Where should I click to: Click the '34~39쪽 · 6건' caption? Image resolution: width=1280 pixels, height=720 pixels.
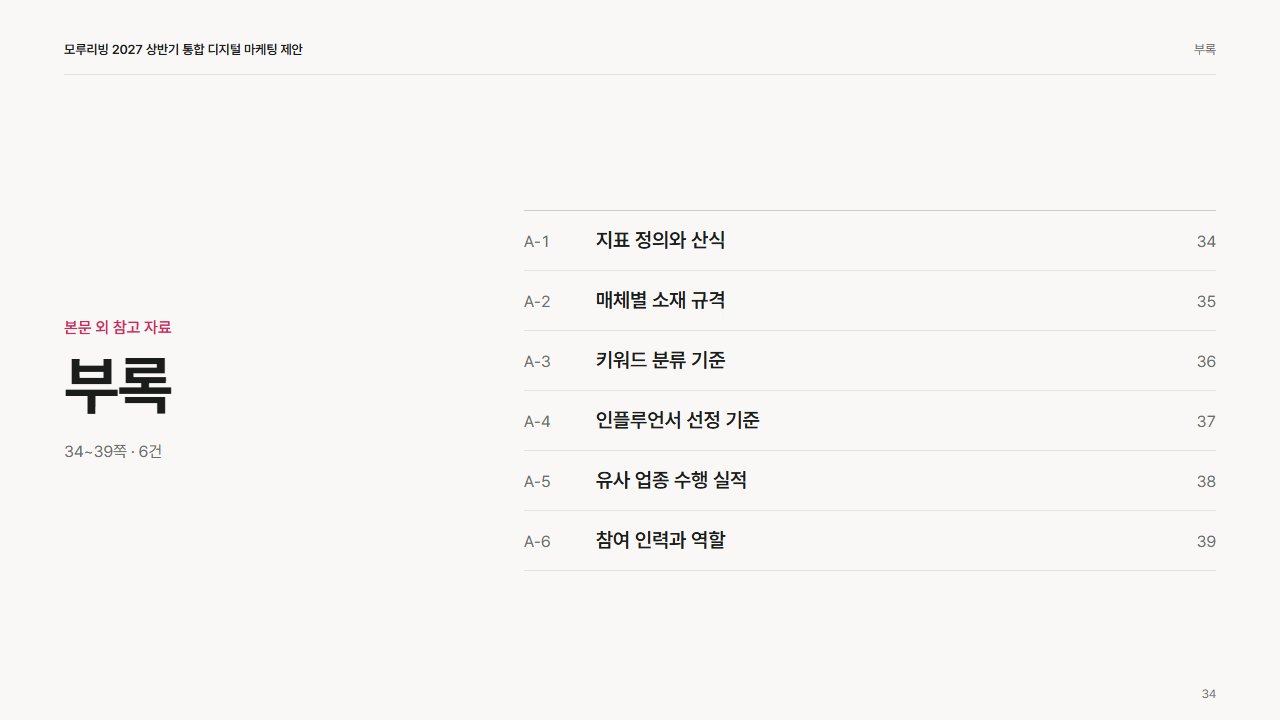(113, 451)
